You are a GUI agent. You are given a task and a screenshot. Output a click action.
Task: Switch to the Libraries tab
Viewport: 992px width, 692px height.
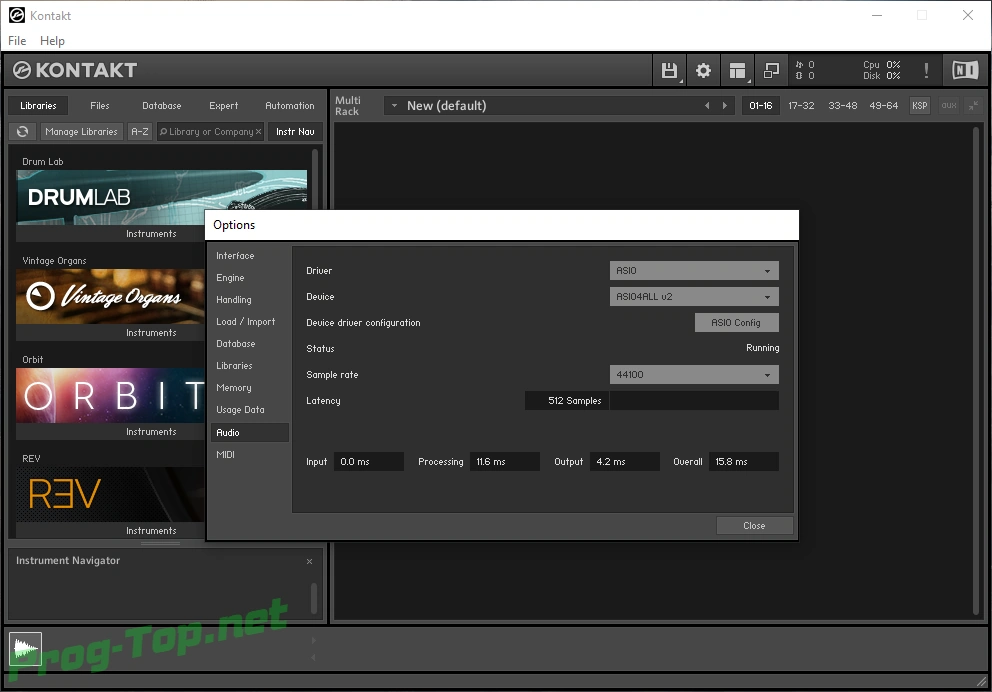coord(39,106)
